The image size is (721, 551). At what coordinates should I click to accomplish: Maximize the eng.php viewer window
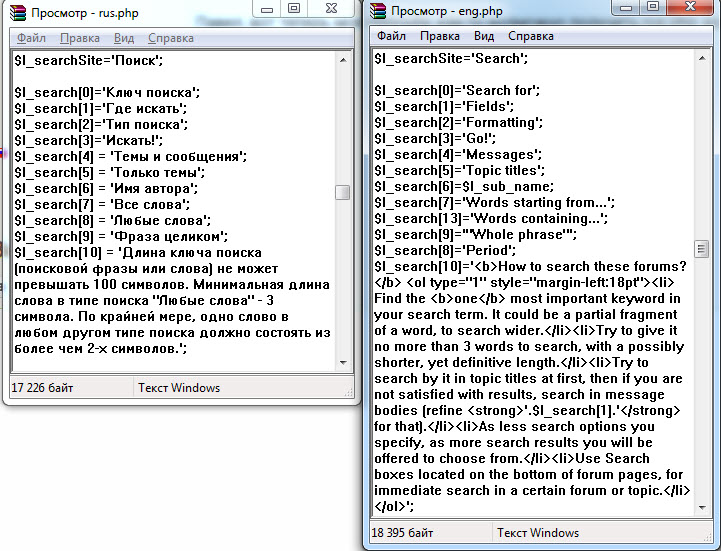point(652,6)
